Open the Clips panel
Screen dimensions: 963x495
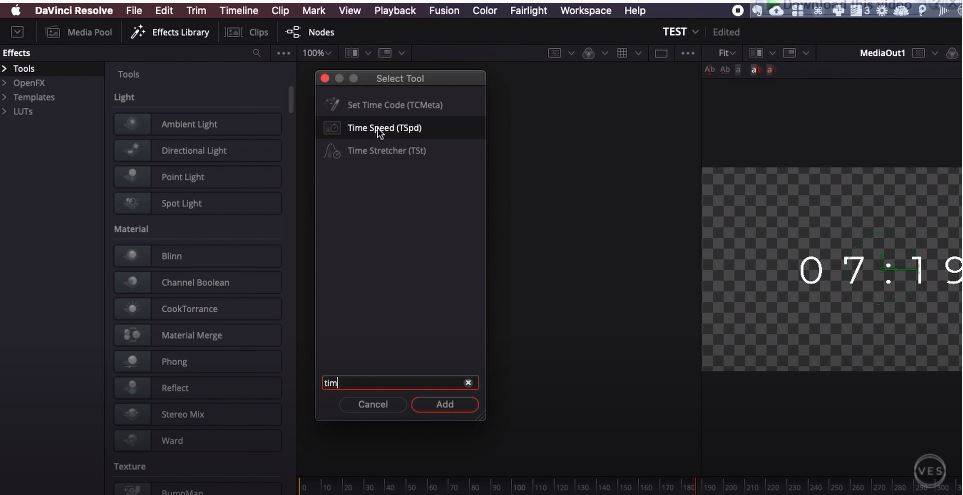(x=246, y=32)
